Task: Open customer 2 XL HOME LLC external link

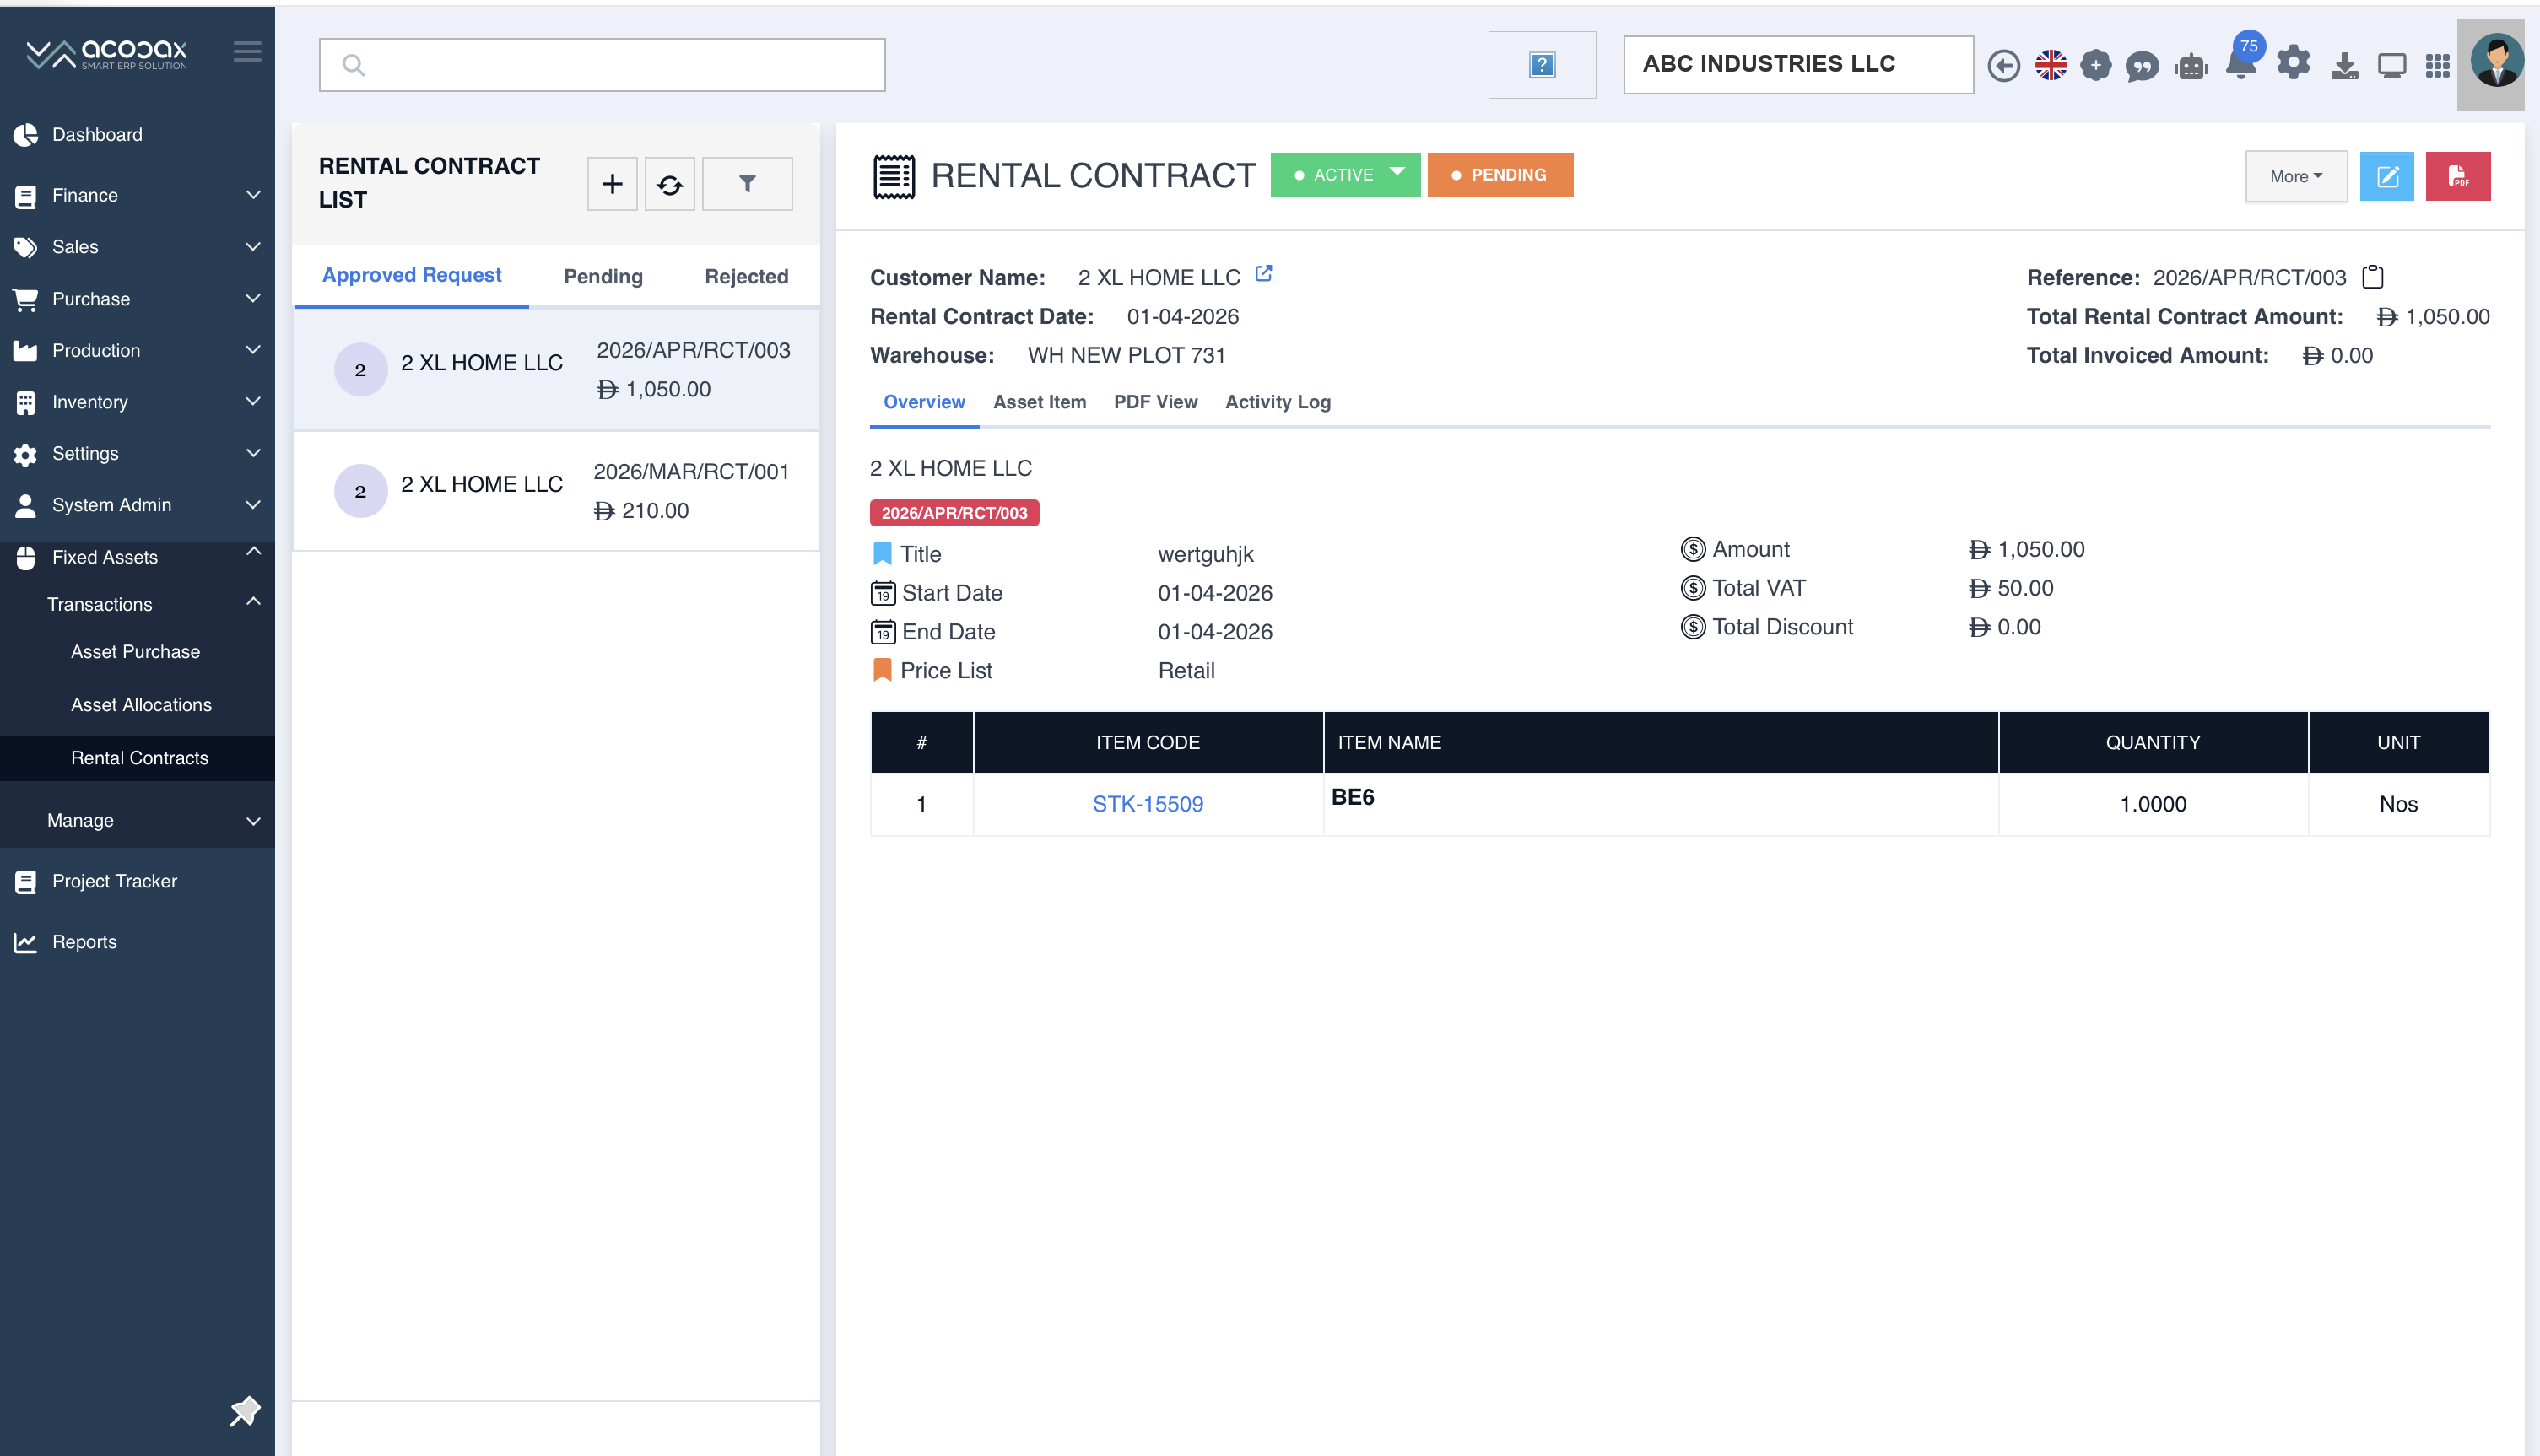Action: (1263, 273)
